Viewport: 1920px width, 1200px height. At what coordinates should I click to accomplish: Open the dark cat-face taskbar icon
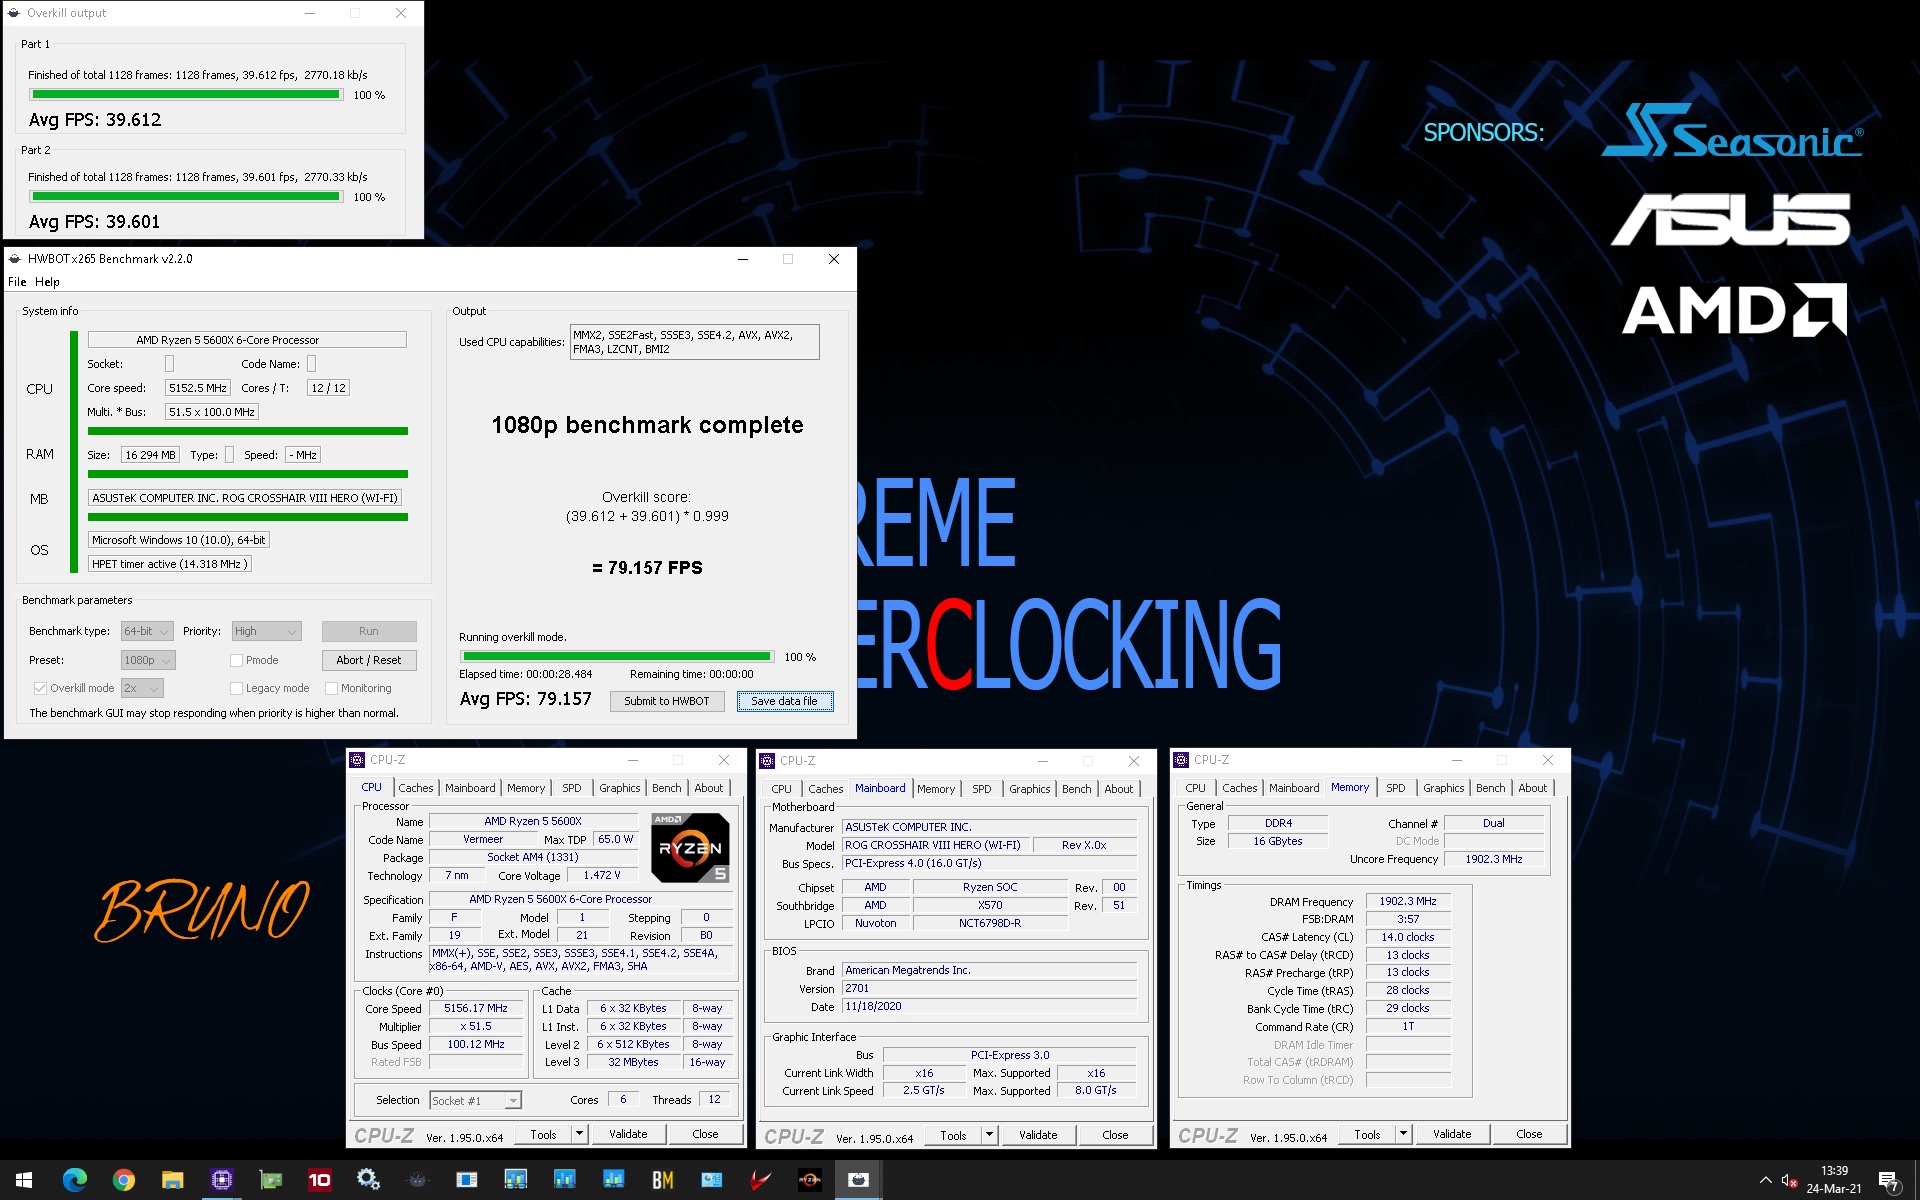[x=417, y=1180]
